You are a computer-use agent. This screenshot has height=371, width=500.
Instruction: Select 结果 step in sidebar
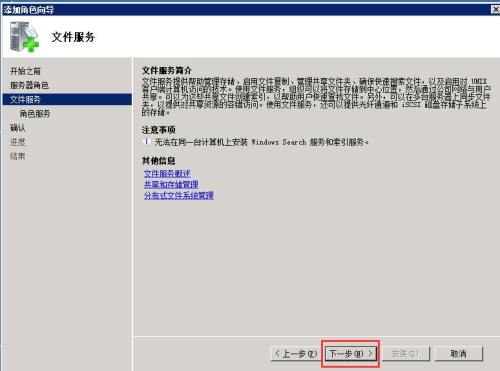18,156
